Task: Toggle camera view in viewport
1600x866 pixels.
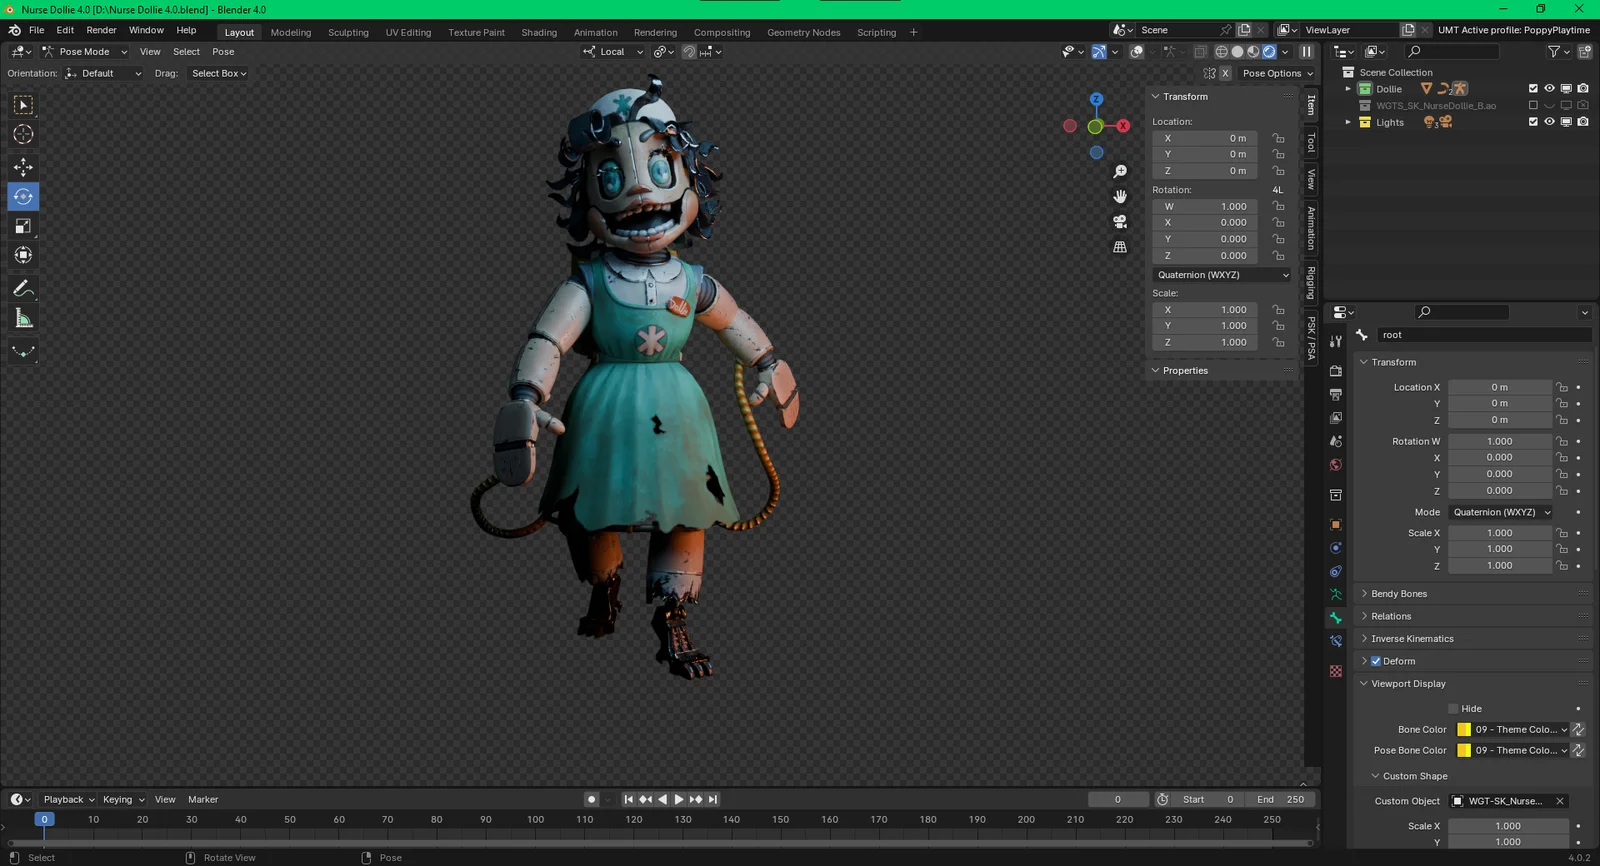Action: point(1120,221)
